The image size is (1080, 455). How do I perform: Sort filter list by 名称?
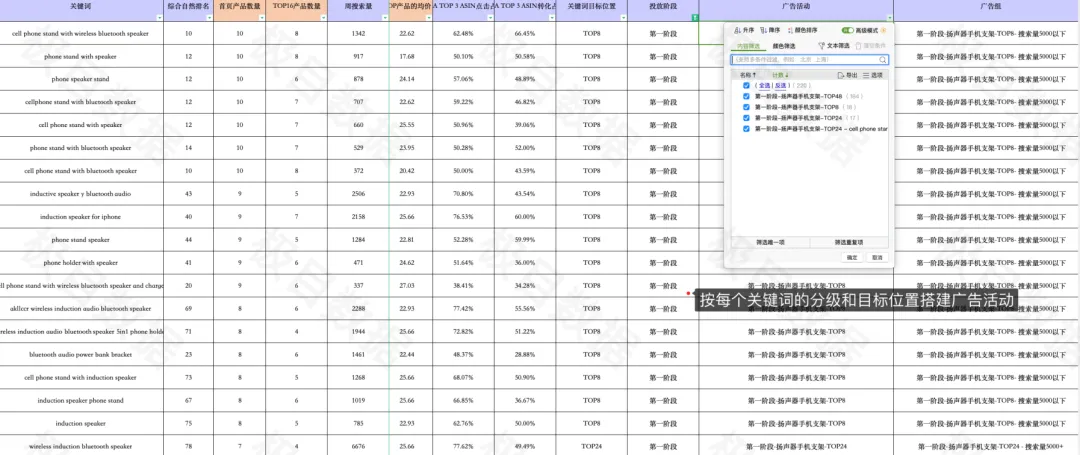(x=748, y=74)
